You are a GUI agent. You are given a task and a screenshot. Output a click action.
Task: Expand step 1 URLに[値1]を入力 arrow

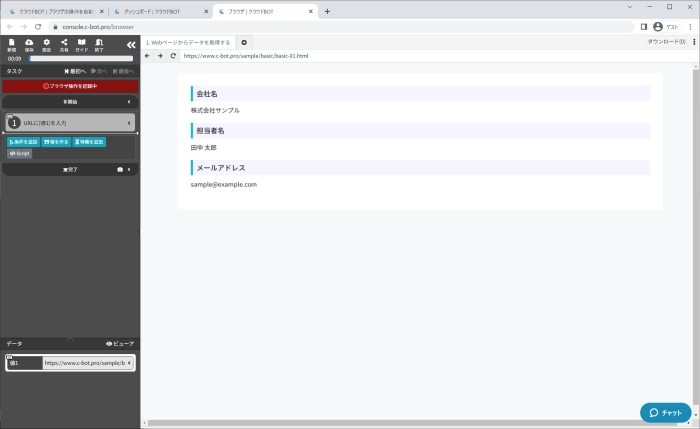tap(129, 122)
